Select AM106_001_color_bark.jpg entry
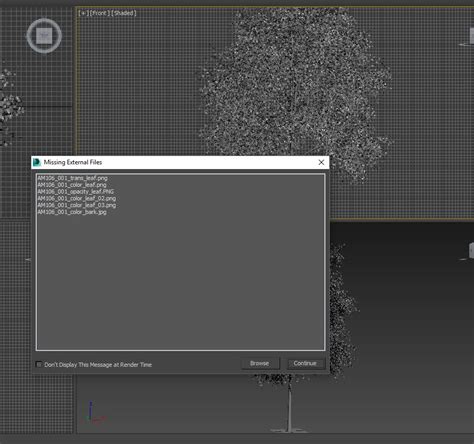The height and width of the screenshot is (444, 474). (72, 212)
